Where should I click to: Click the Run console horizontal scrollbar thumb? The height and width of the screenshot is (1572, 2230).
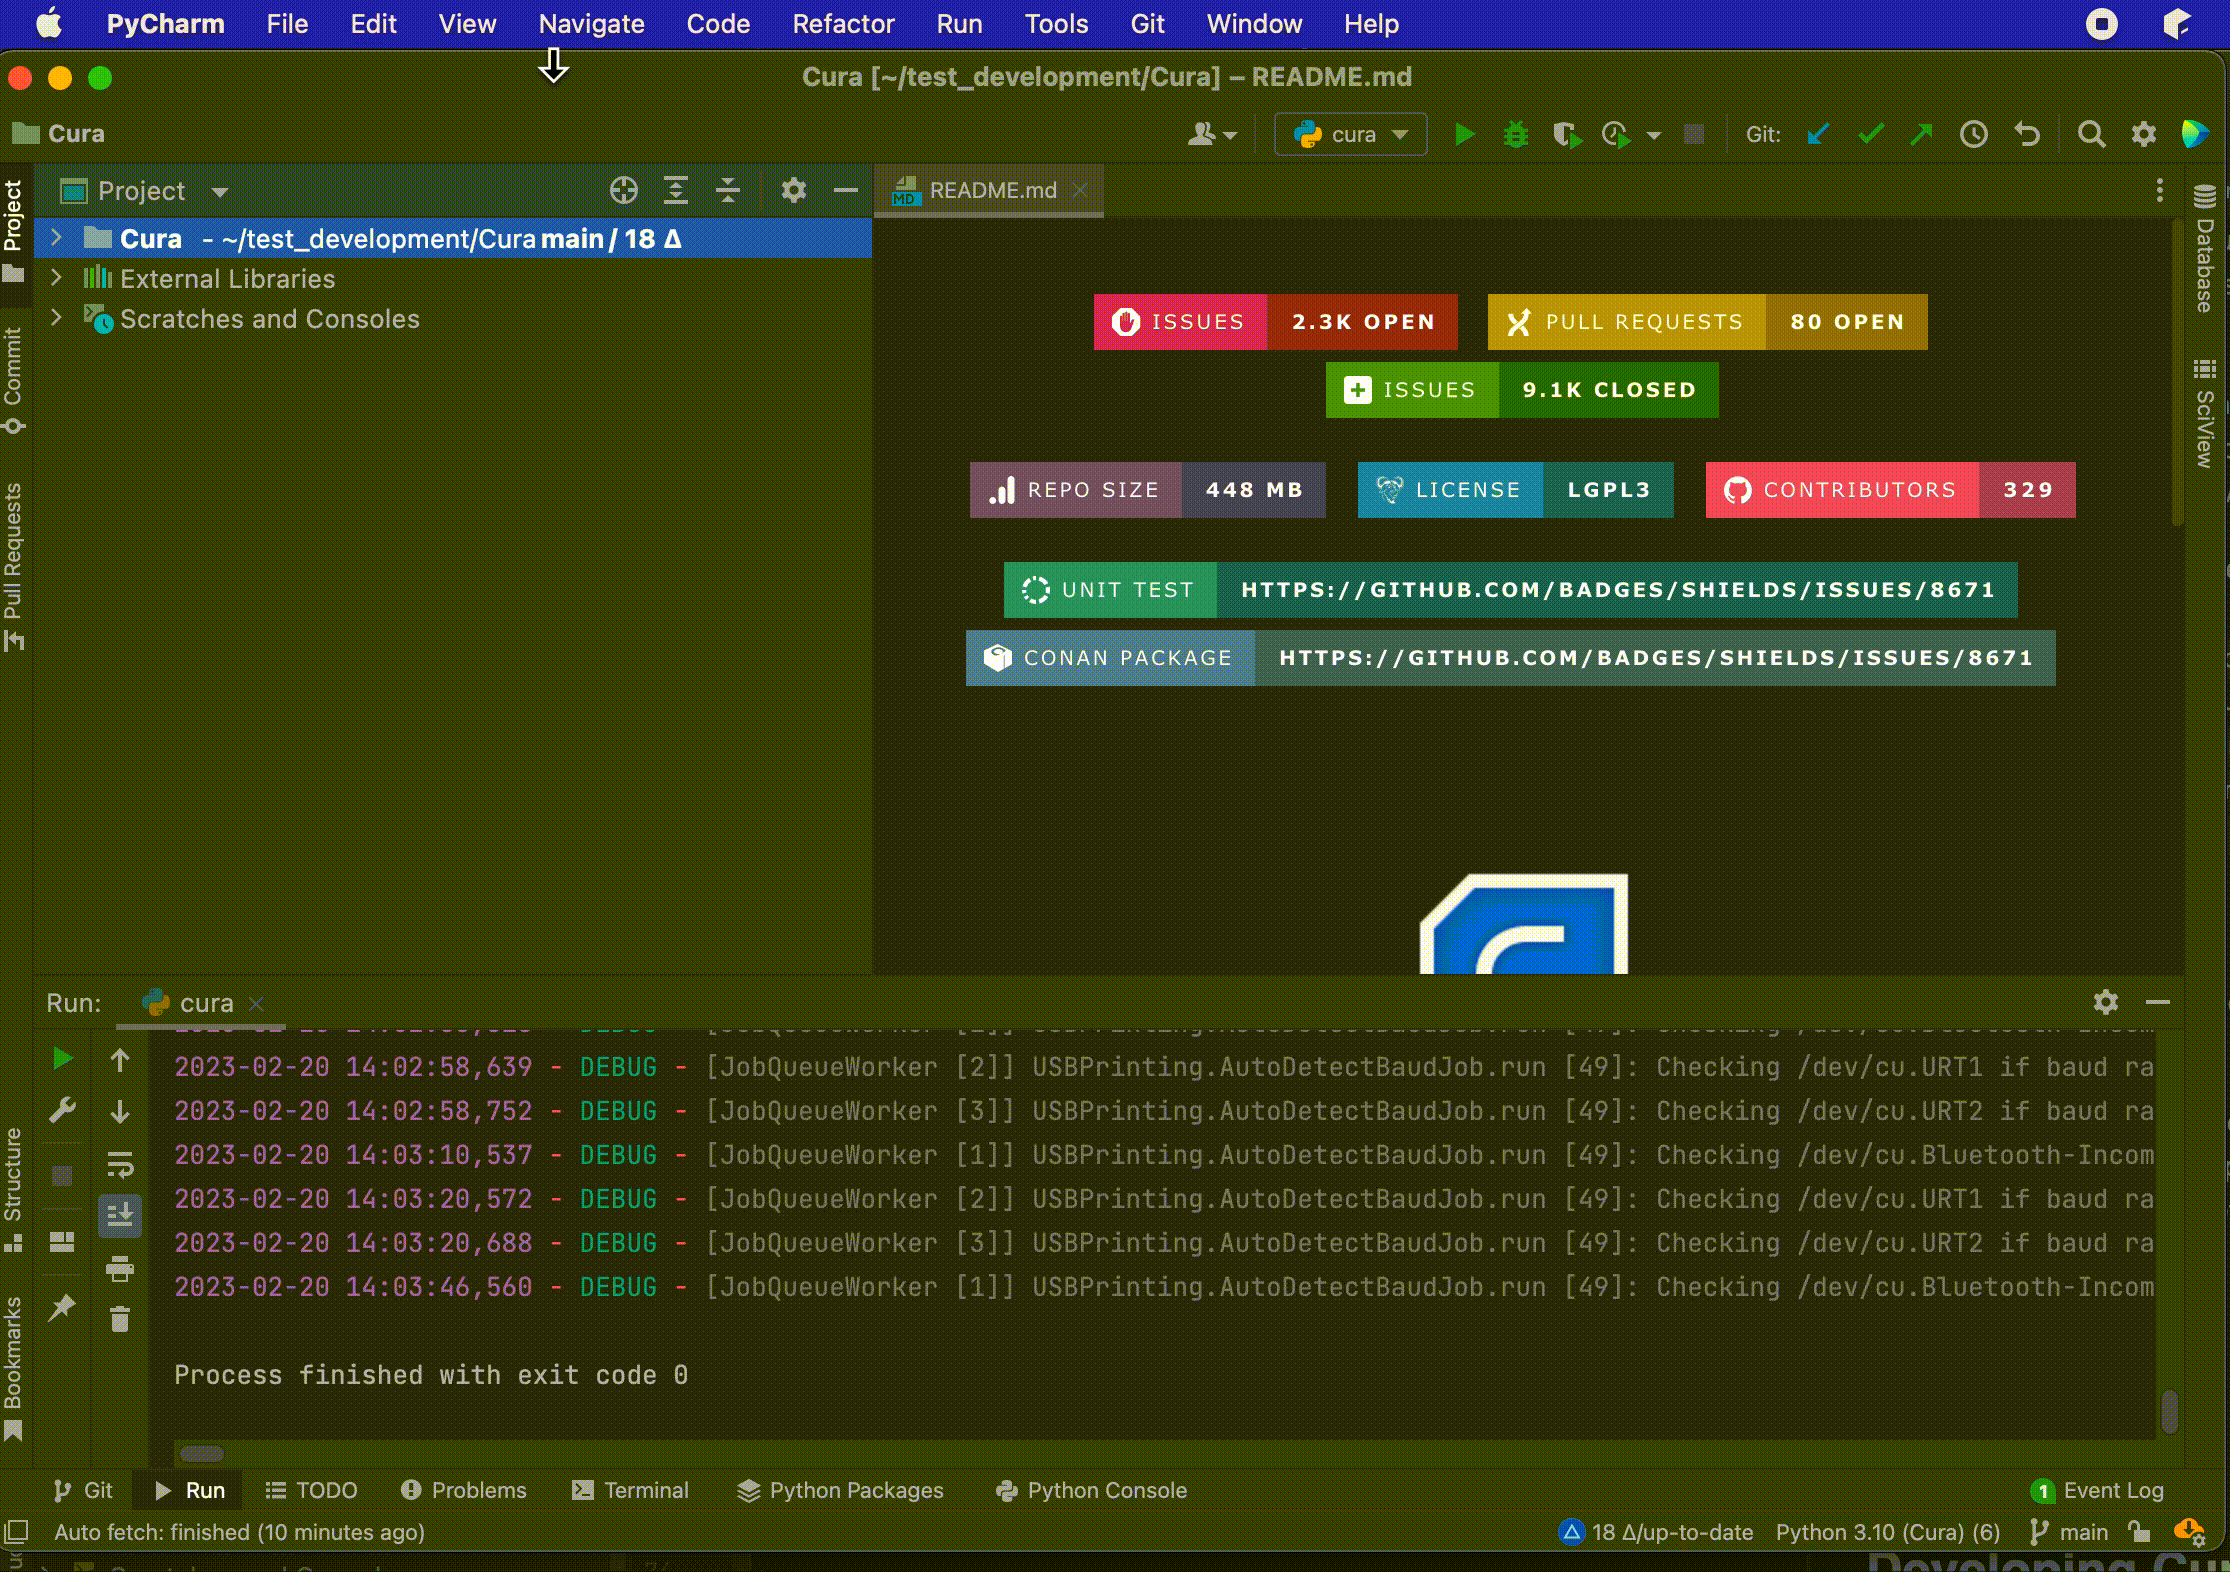pyautogui.click(x=202, y=1453)
